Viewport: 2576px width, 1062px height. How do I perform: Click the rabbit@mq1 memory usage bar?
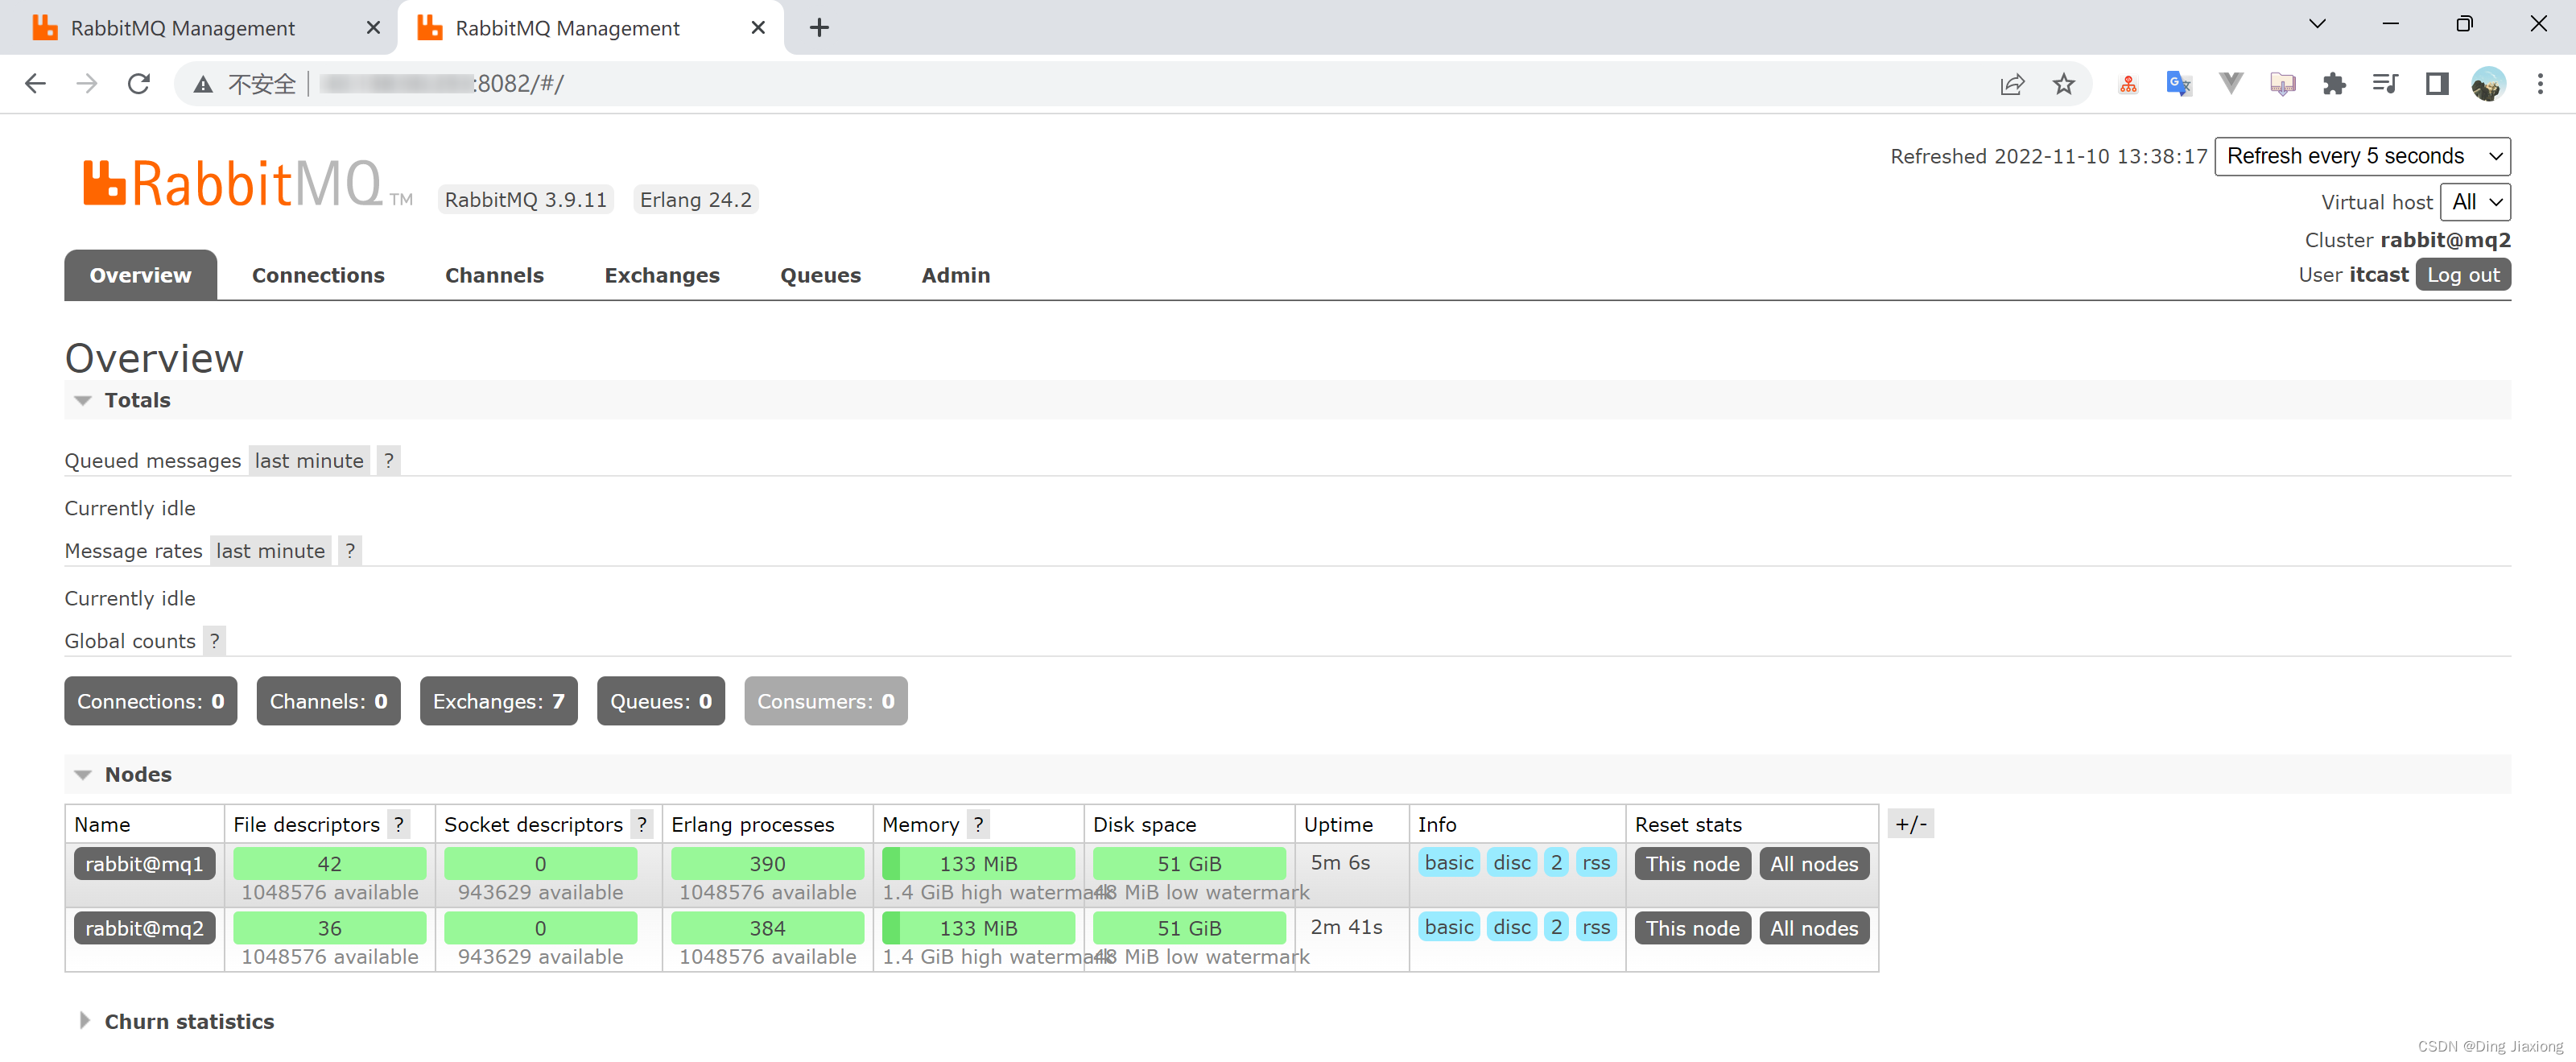tap(978, 864)
